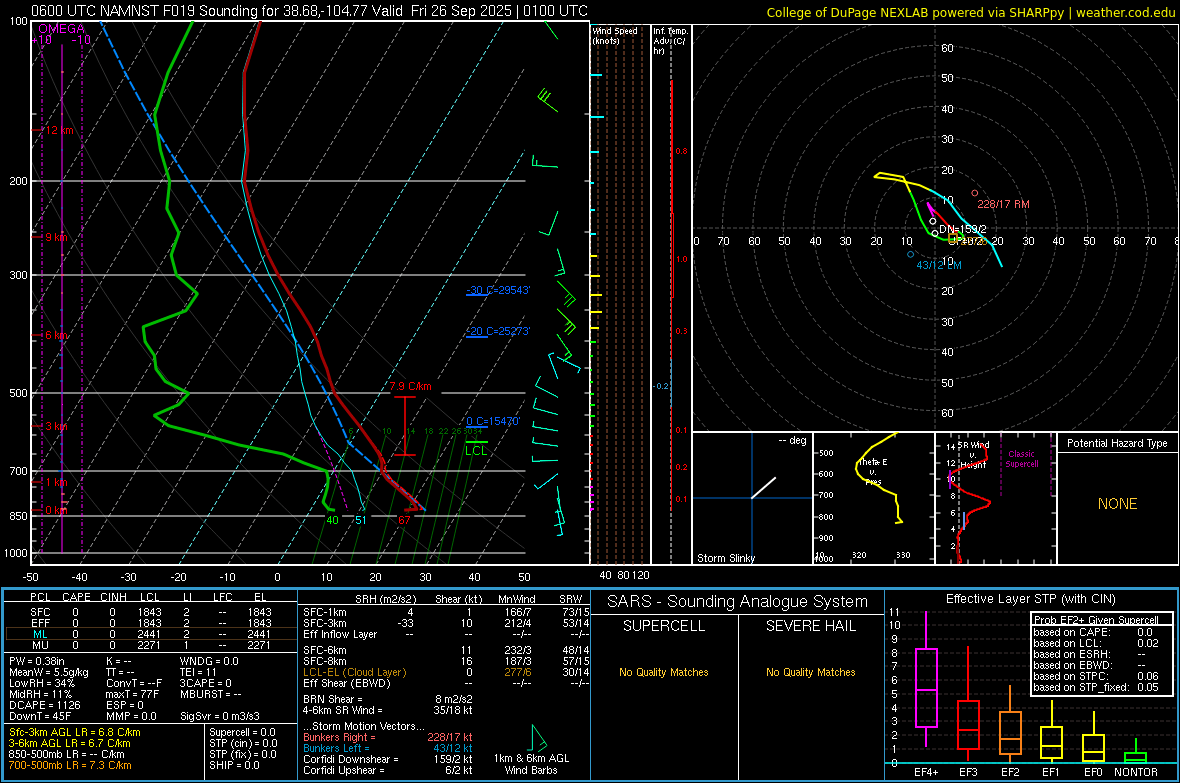Click the surface temperature value '67'
1180x783 pixels.
click(x=404, y=520)
